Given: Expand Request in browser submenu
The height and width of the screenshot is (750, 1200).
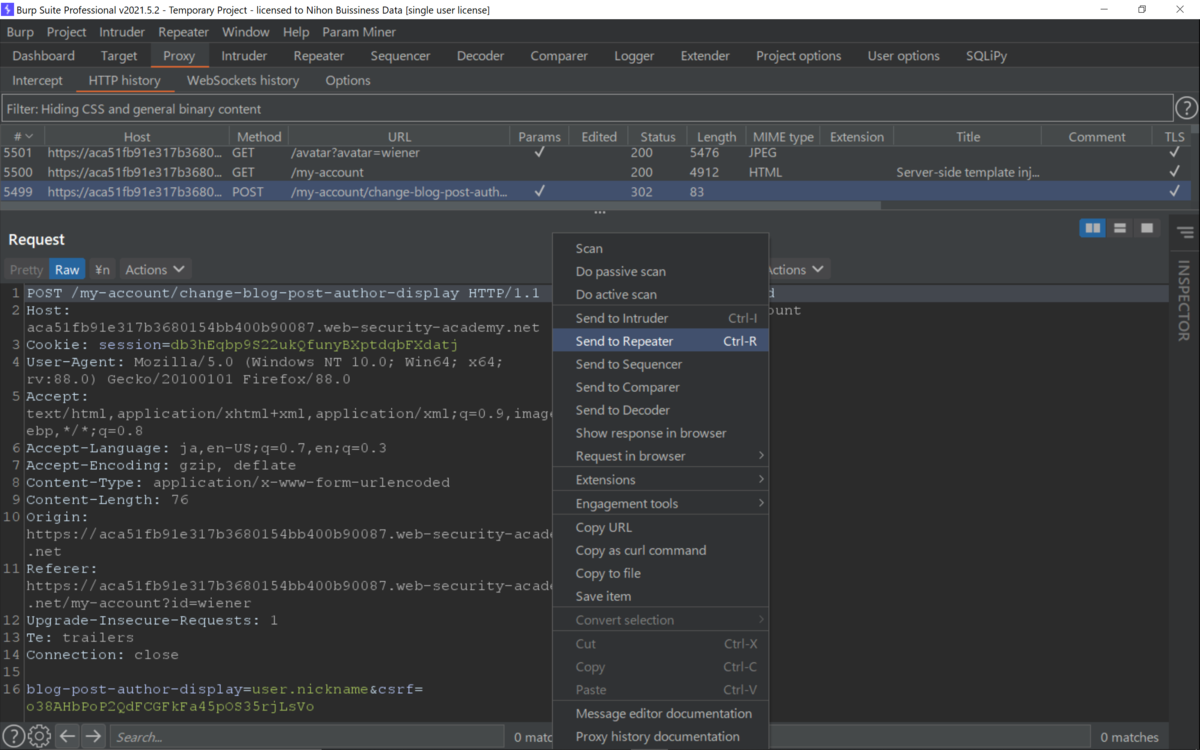Looking at the screenshot, I should pos(660,456).
